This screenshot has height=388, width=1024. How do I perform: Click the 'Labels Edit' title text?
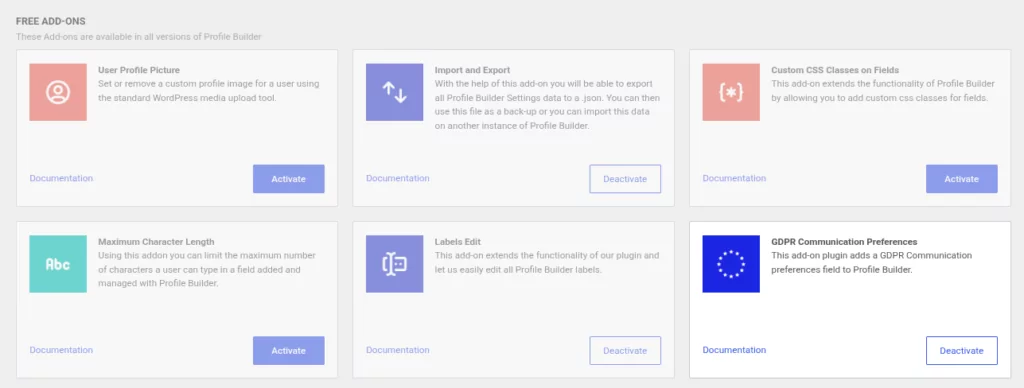click(x=458, y=242)
